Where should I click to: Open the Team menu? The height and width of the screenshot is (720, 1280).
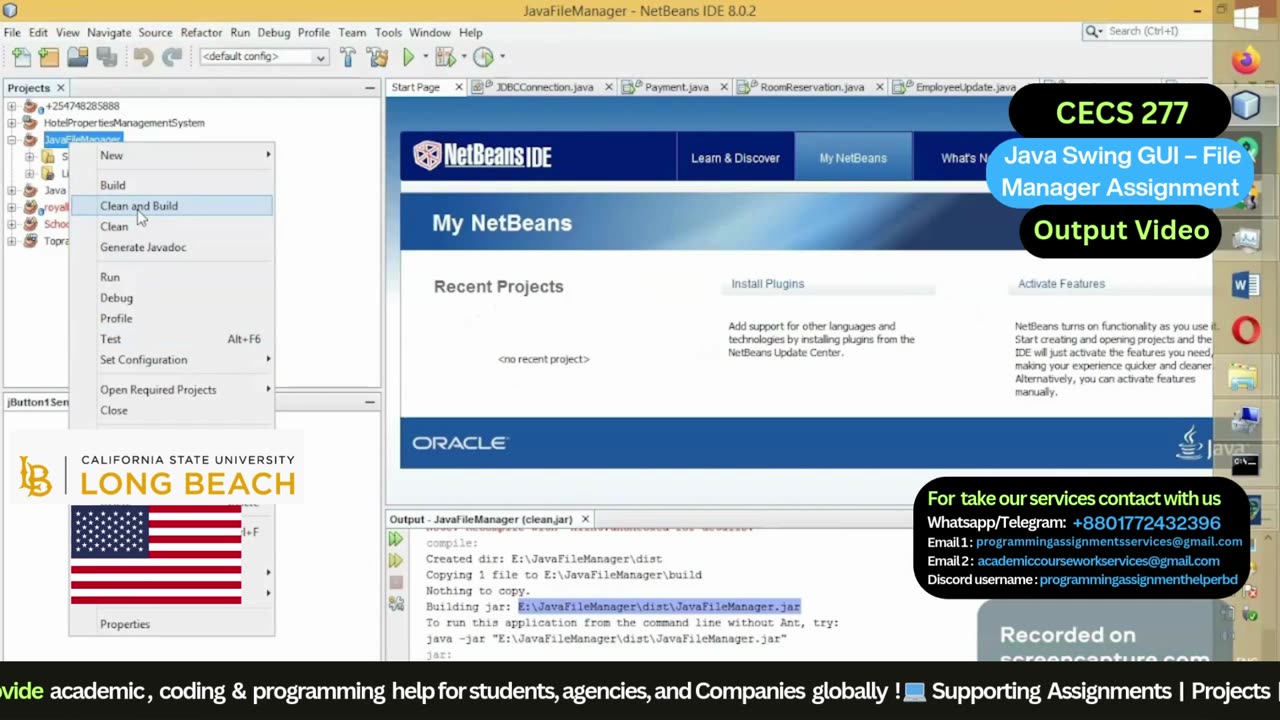coord(352,32)
